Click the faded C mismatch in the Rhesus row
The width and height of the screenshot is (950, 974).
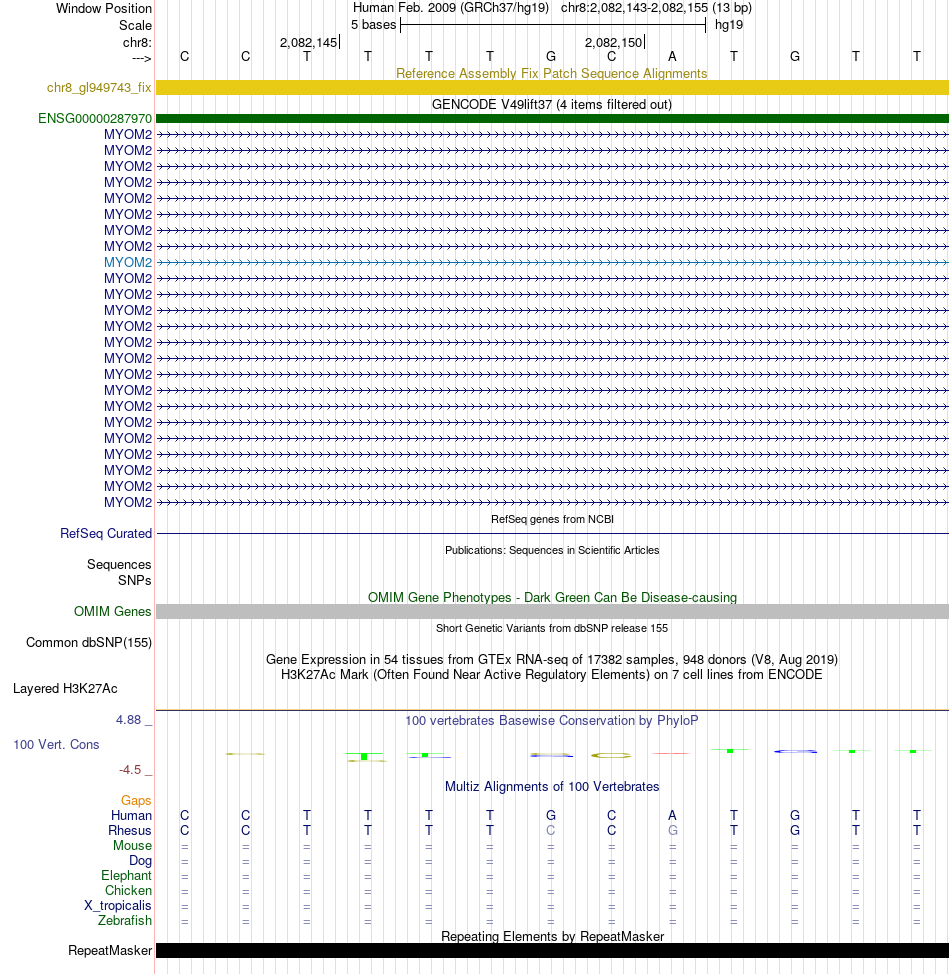pos(550,831)
